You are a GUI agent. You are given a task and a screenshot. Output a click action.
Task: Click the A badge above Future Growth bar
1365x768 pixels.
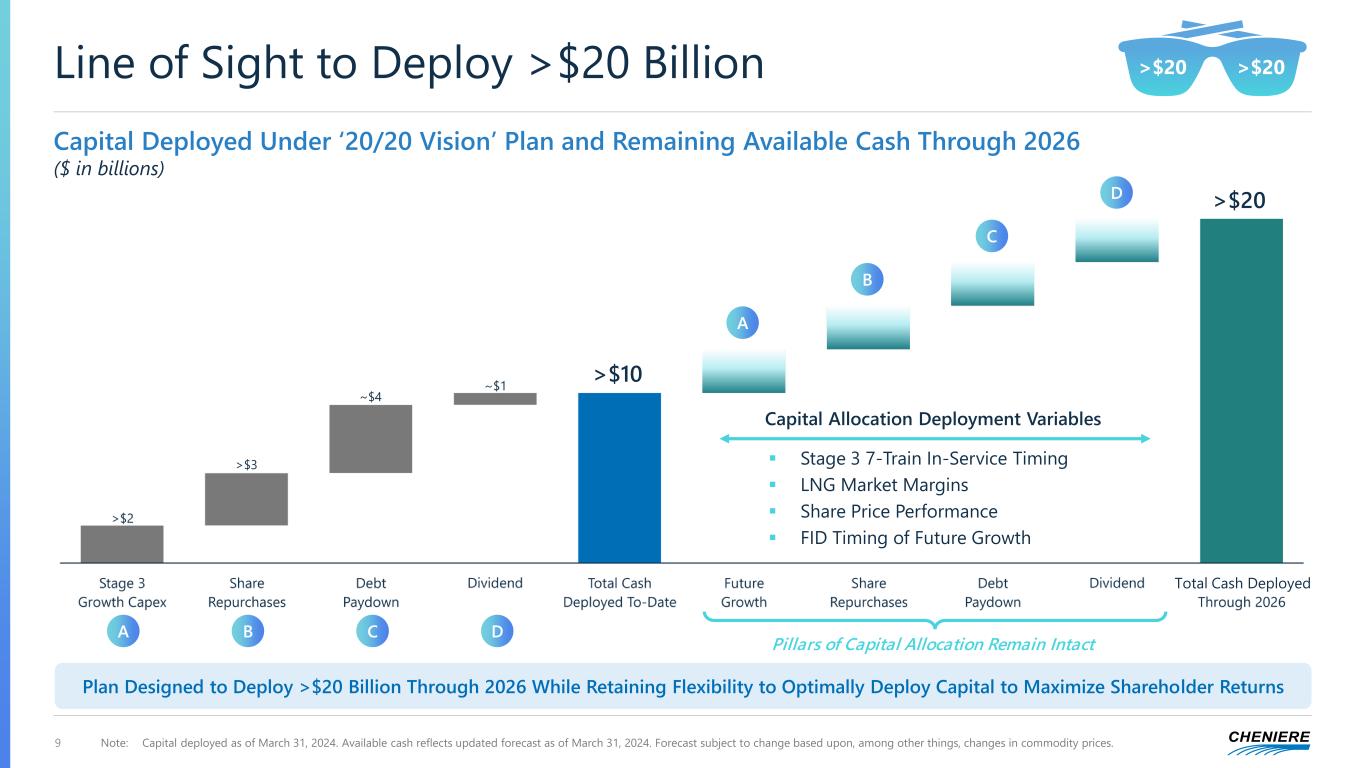tap(743, 323)
